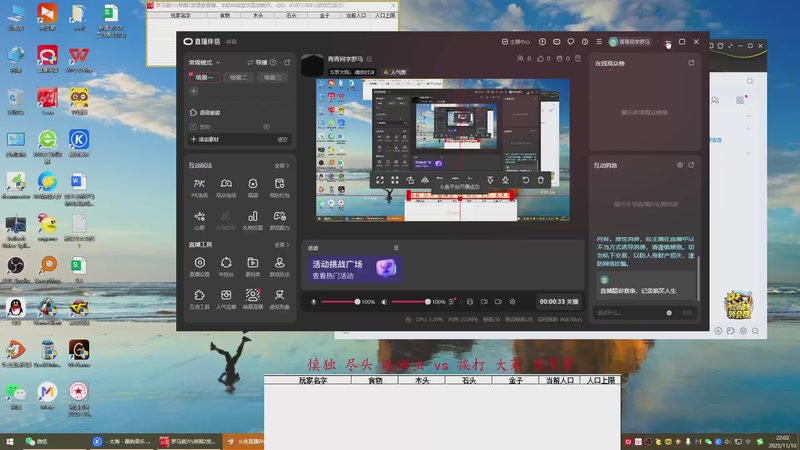Open the control console circular icon

pos(226,266)
